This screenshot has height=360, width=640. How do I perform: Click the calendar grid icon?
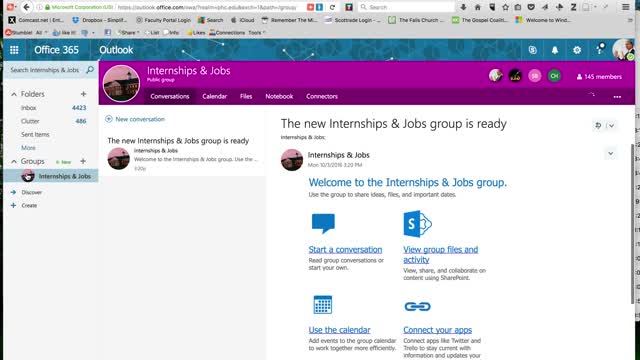[x=323, y=304]
